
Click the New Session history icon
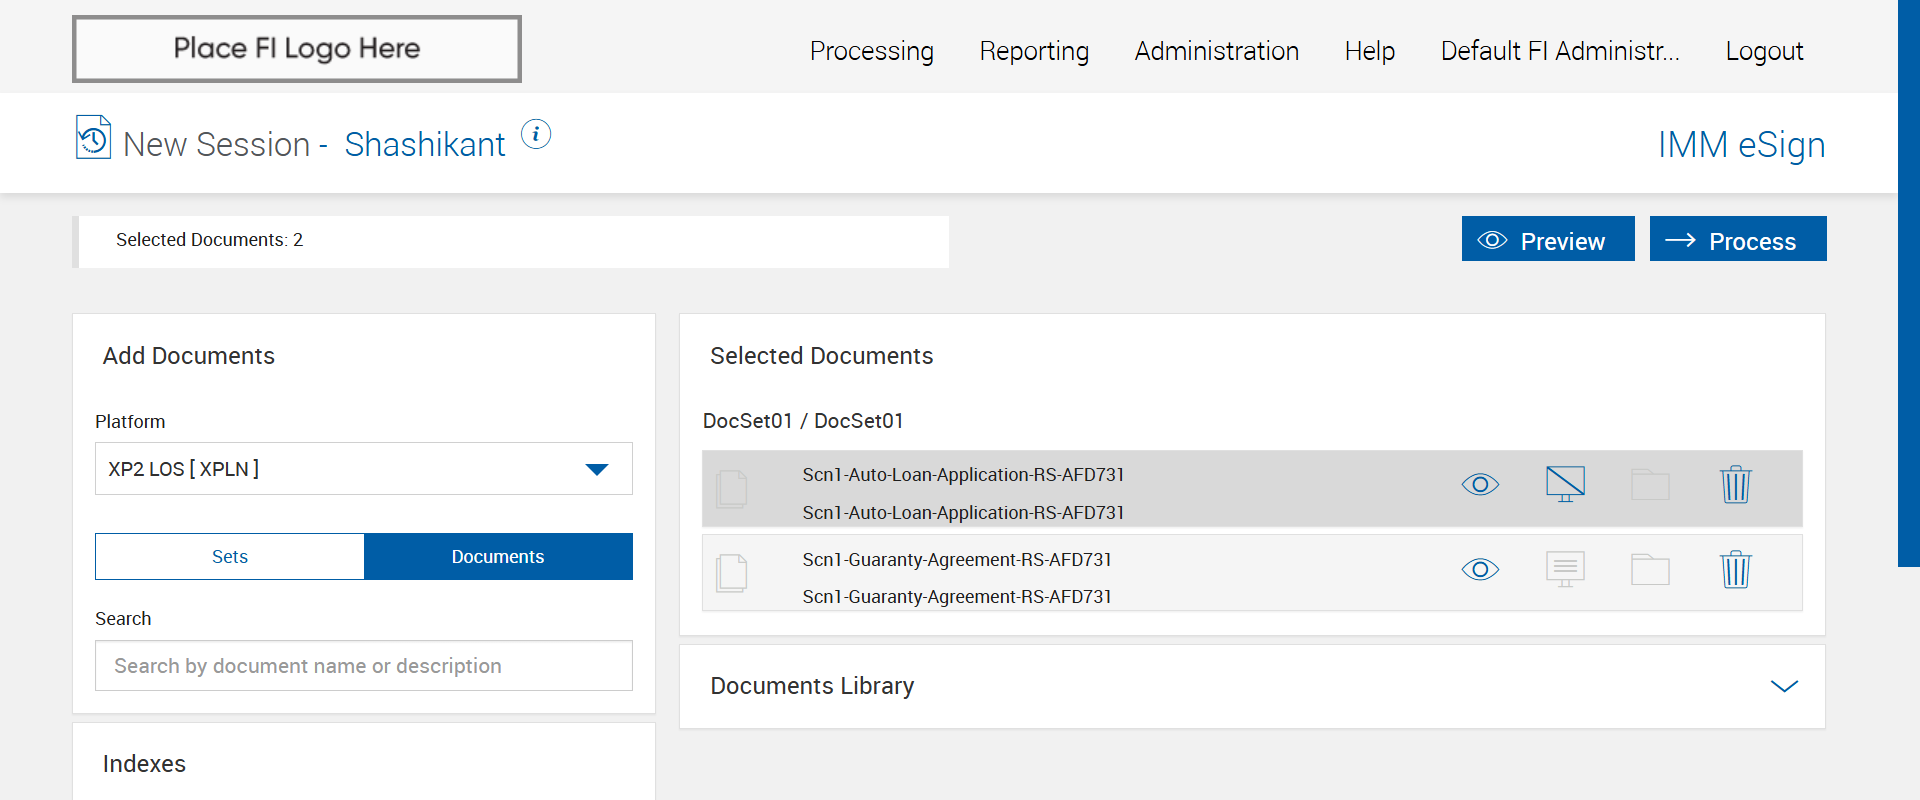(93, 138)
